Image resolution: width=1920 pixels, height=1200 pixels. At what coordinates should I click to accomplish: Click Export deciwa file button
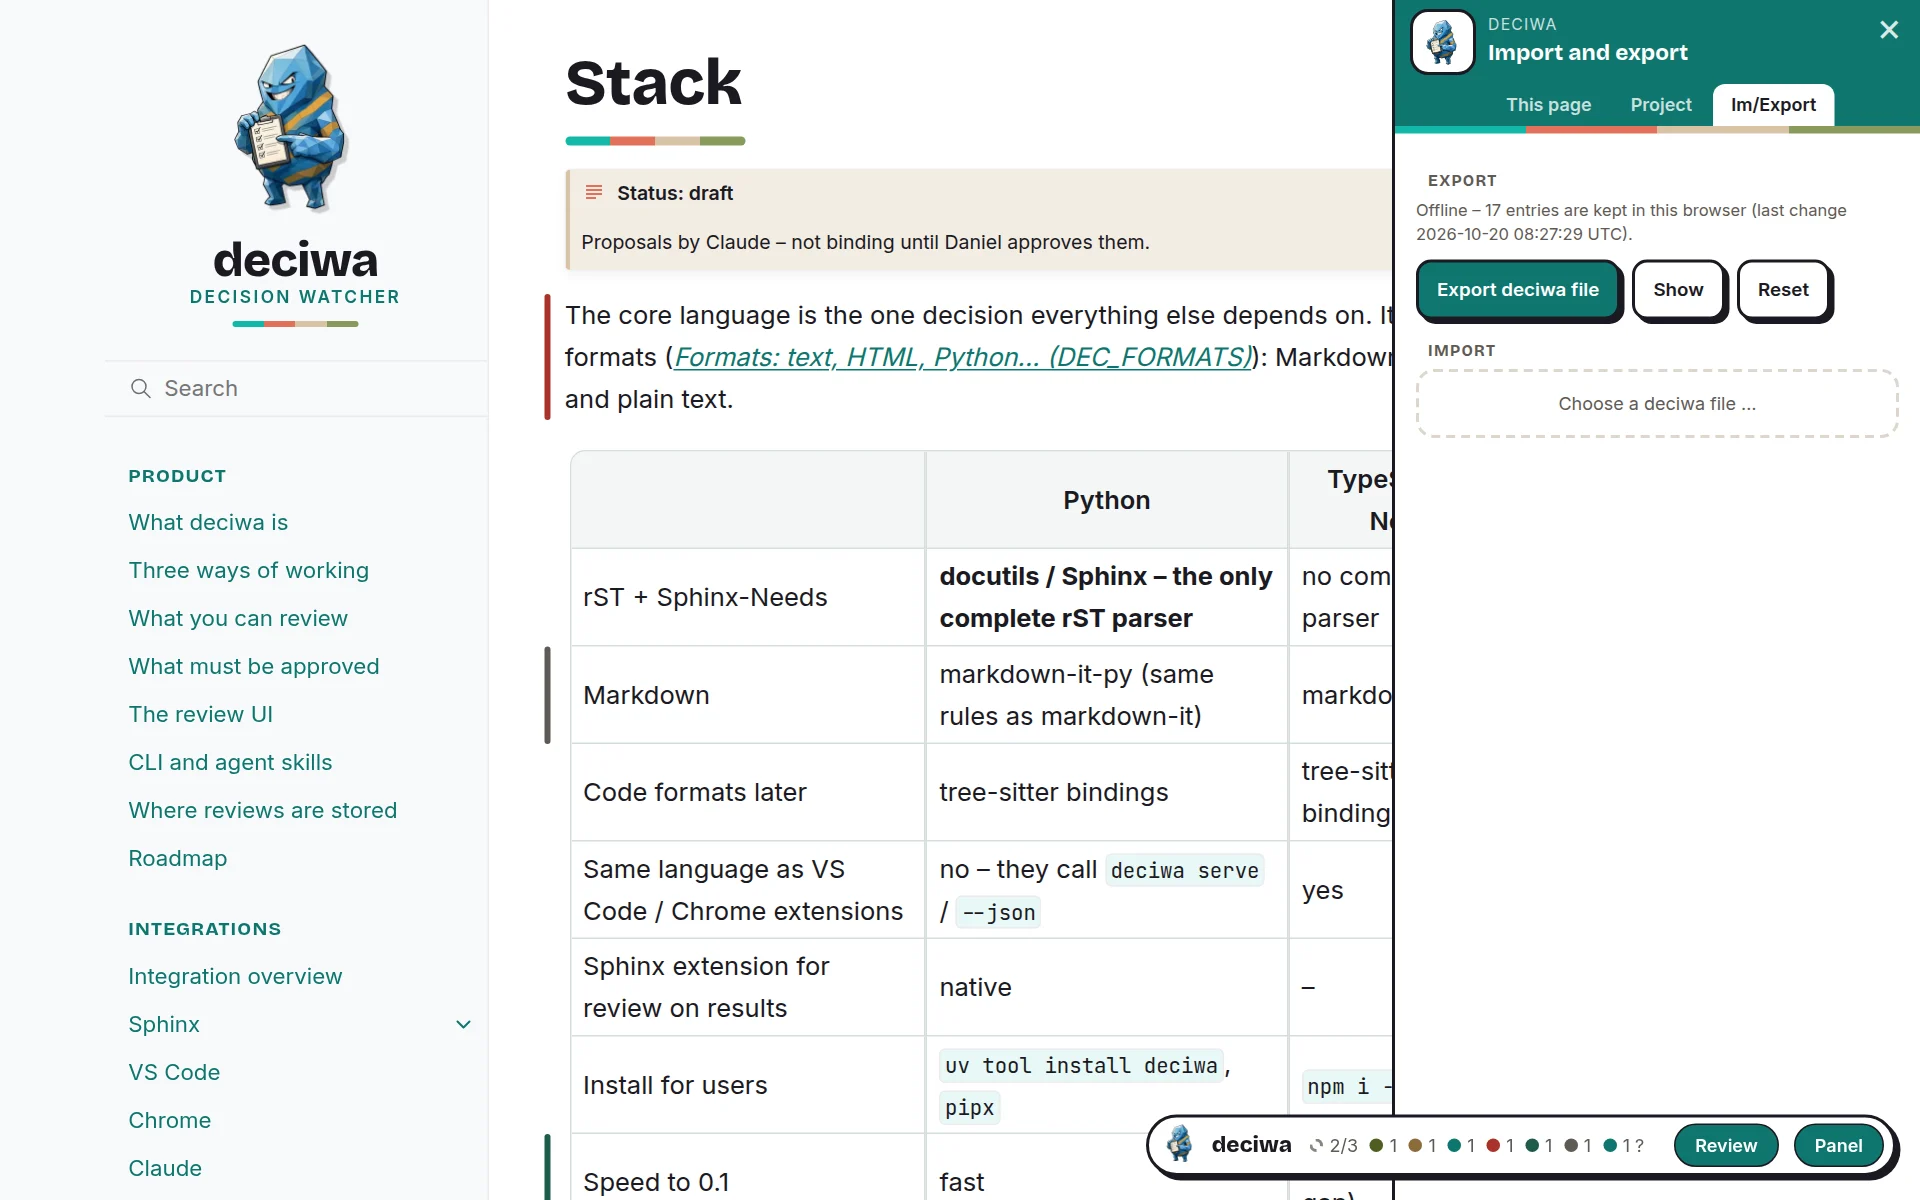tap(1517, 290)
